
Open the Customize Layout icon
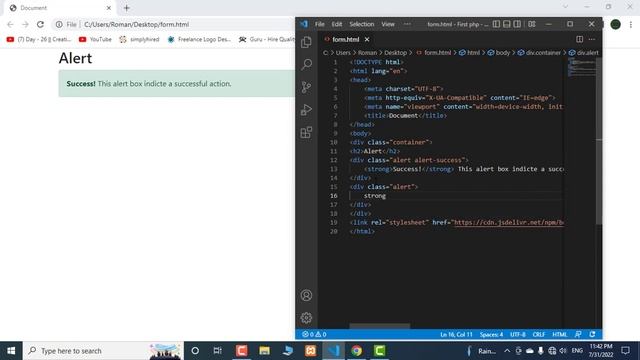tap(531, 24)
